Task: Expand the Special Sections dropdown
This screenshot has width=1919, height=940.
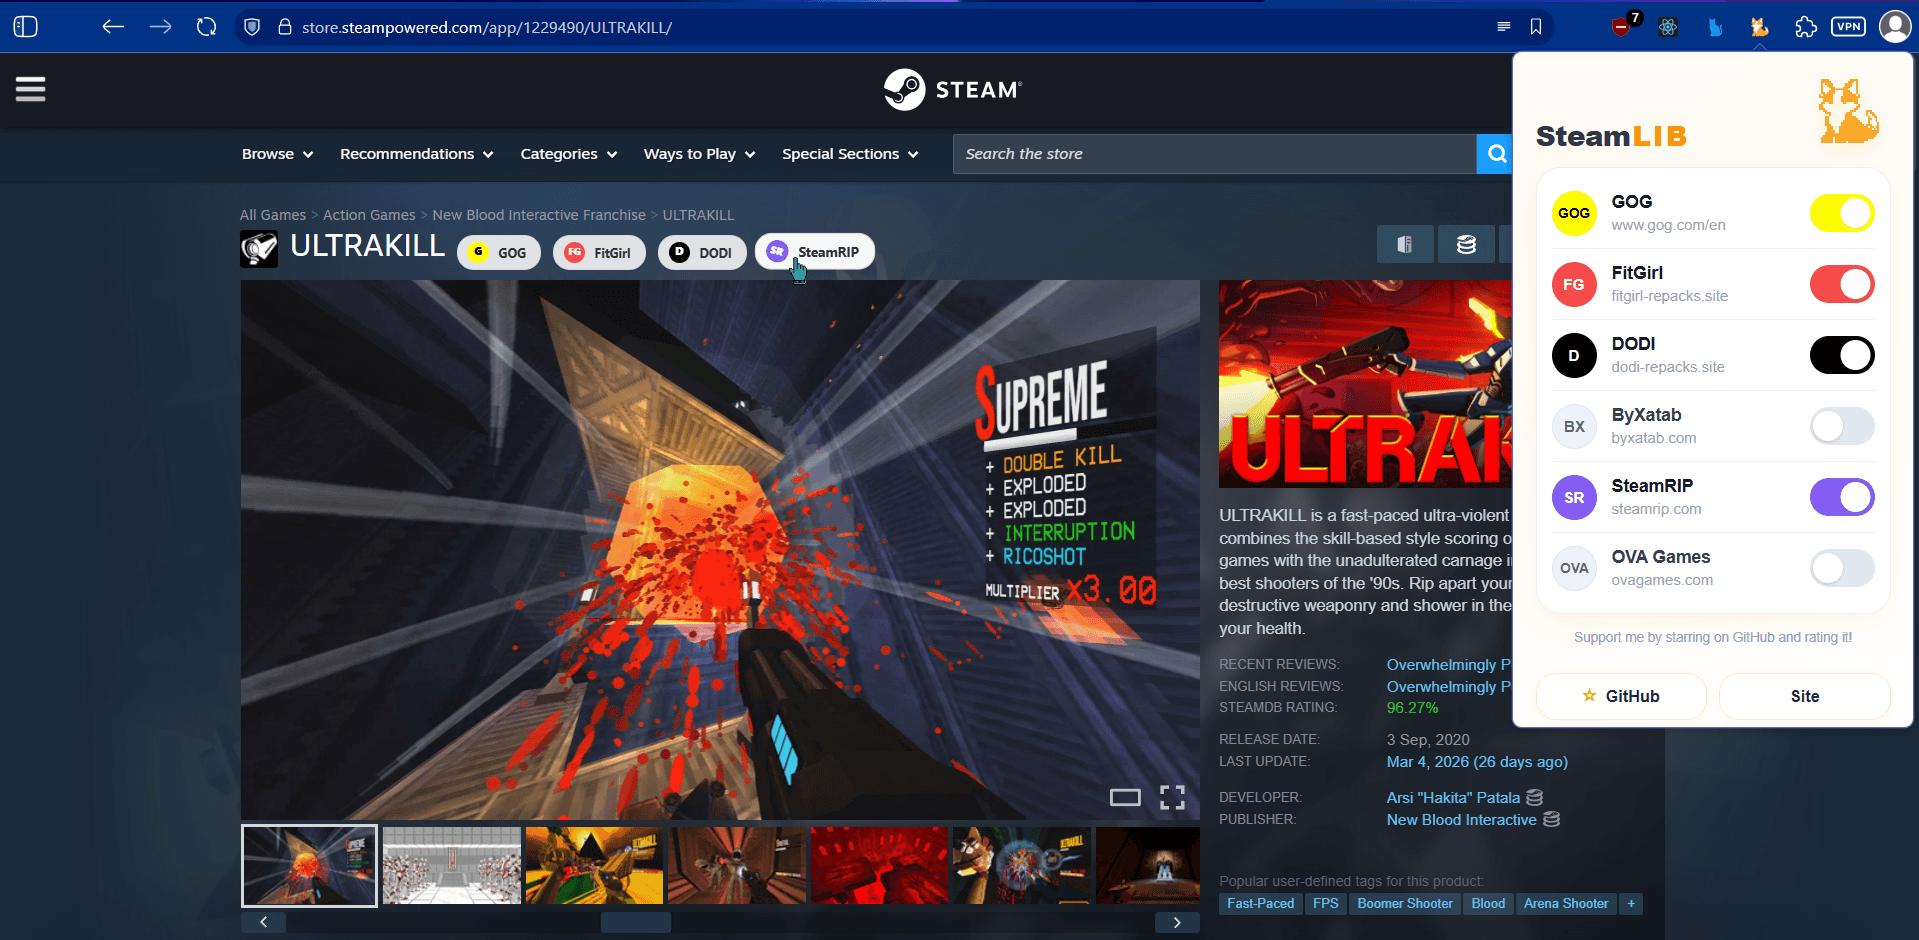Action: (x=850, y=154)
